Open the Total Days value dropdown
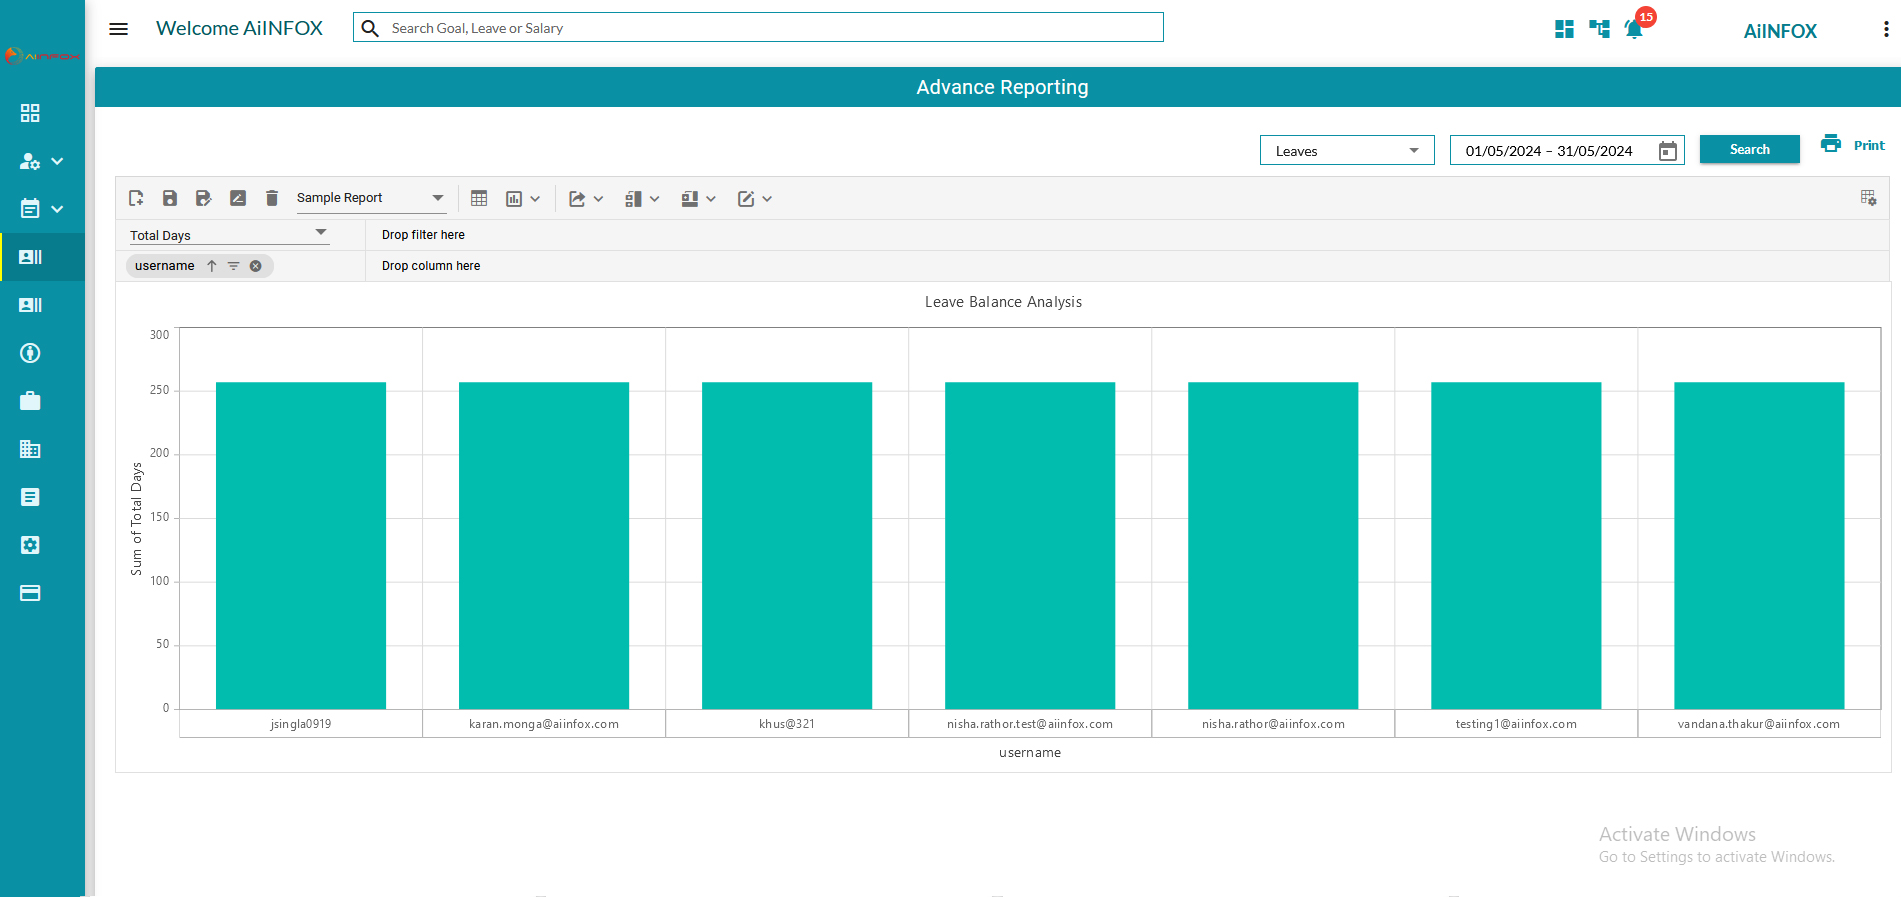1901x897 pixels. 228,234
